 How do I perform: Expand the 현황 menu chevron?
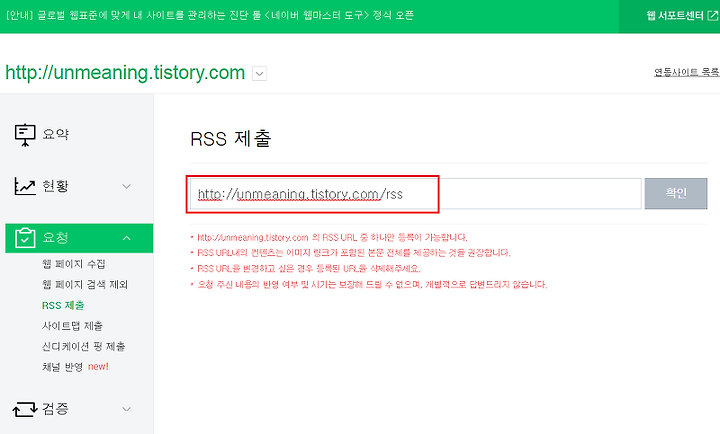[x=126, y=186]
